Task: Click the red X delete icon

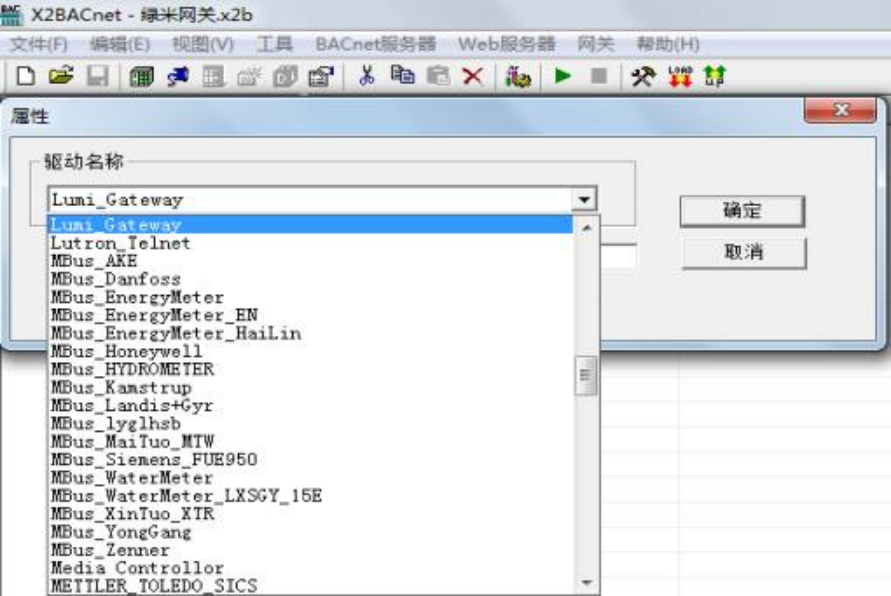Action: click(x=473, y=76)
